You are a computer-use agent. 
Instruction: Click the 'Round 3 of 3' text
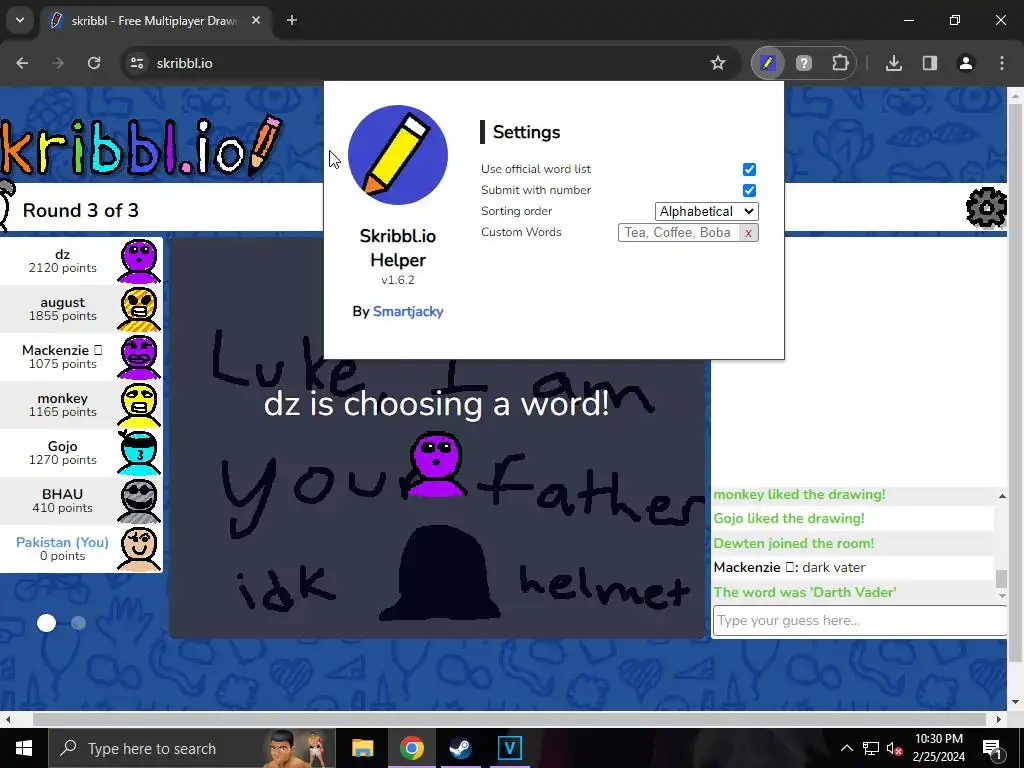(80, 210)
